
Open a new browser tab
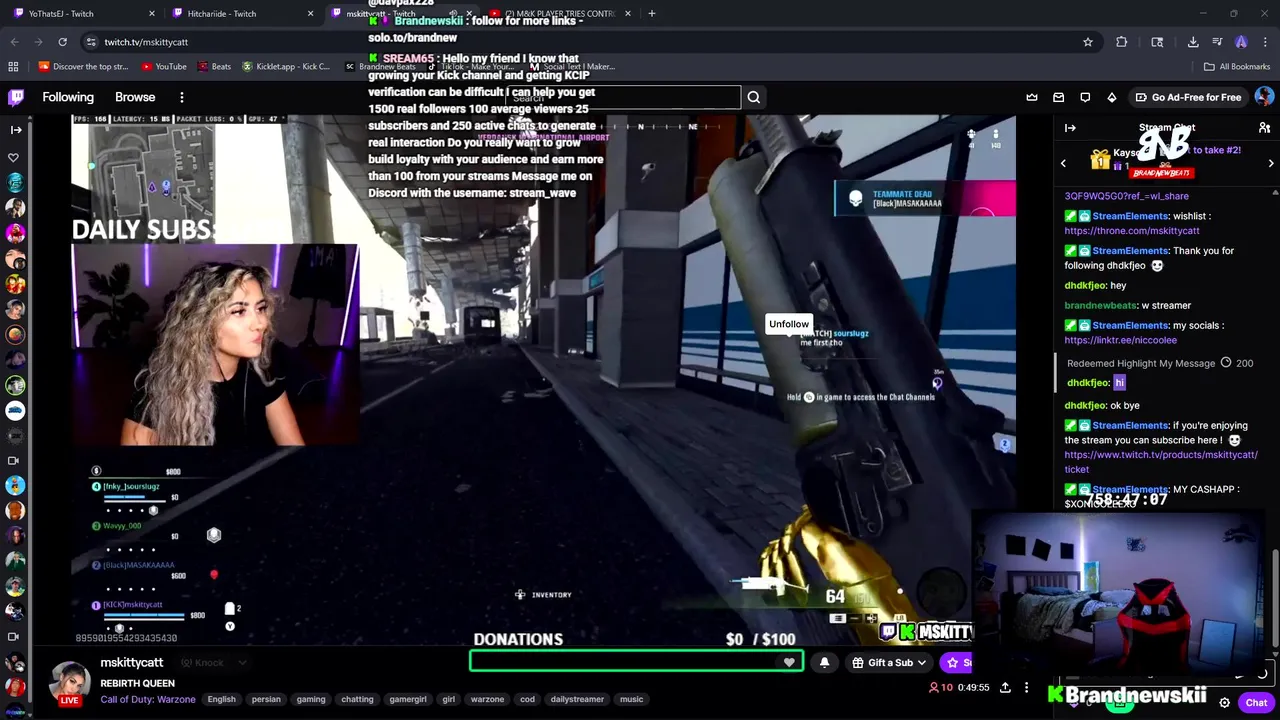[x=652, y=13]
